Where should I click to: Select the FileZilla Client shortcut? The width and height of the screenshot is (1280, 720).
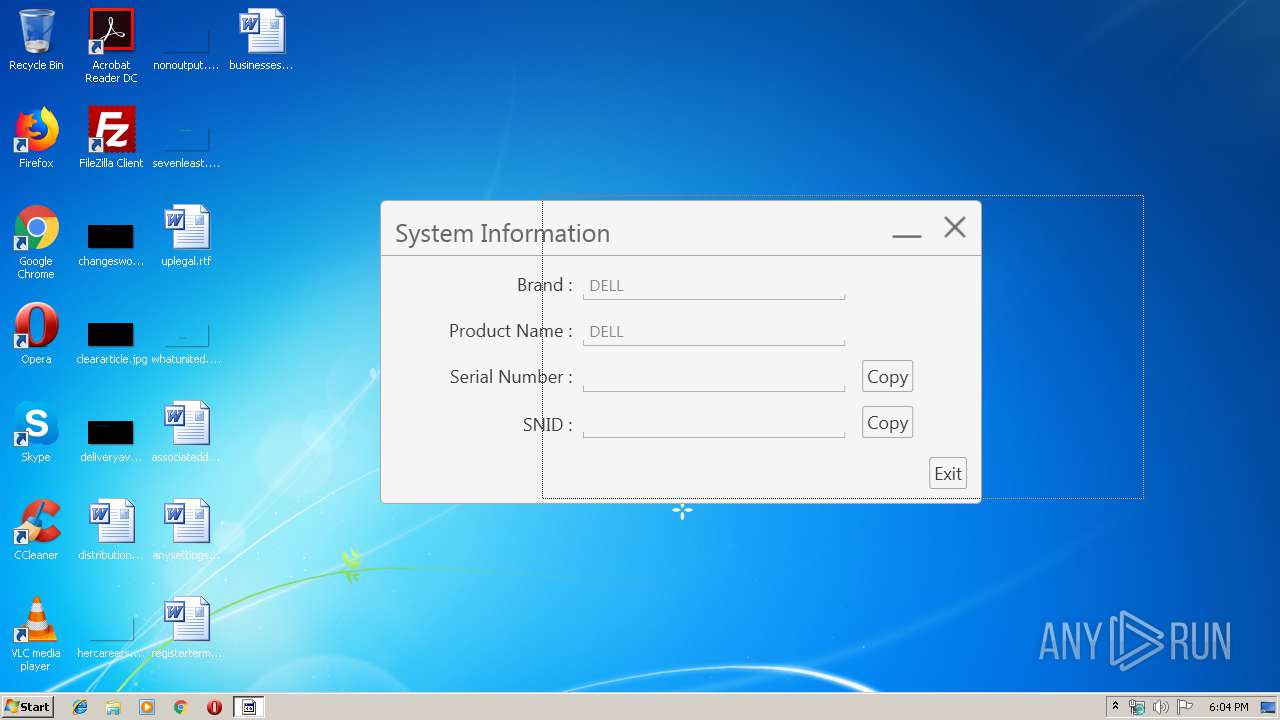(111, 138)
